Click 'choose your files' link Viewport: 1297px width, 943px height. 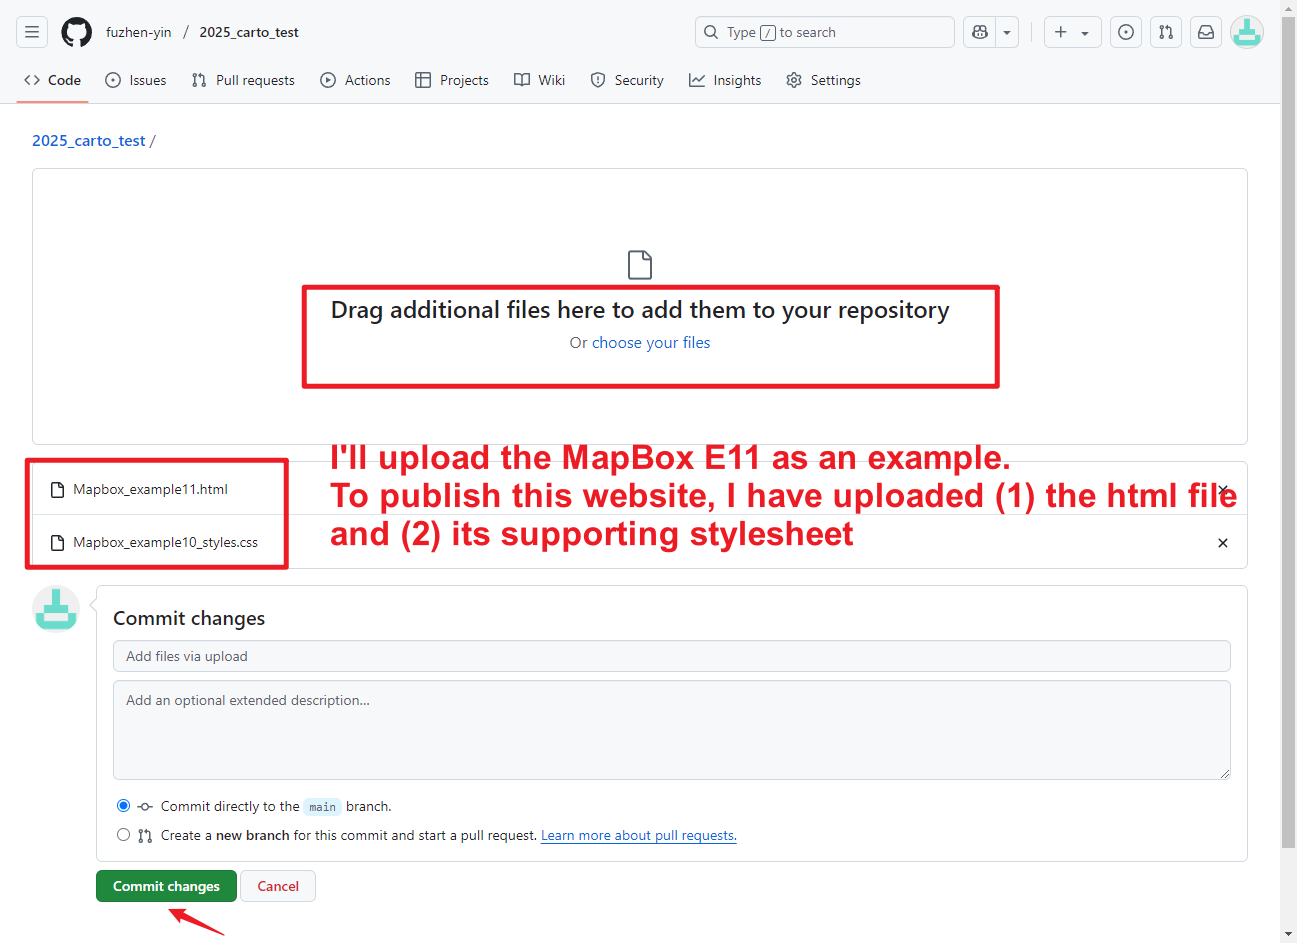(x=651, y=343)
